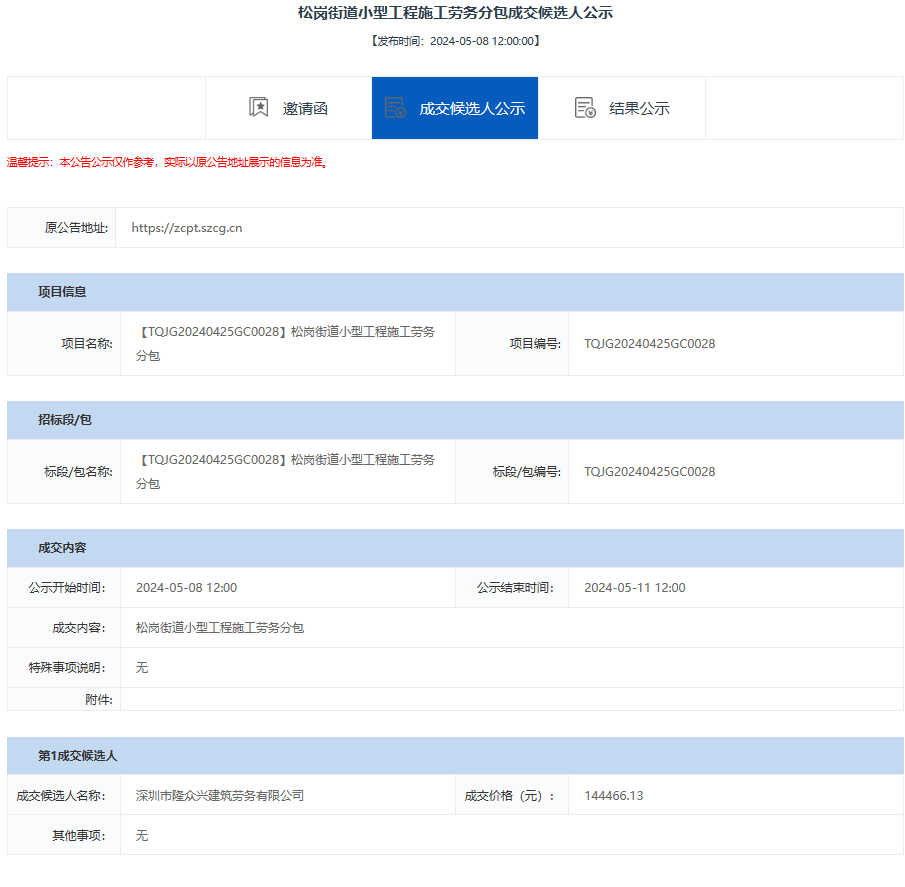The height and width of the screenshot is (887, 905).
Task: Click the 第1成交候选人 section header
Action: click(x=77, y=756)
